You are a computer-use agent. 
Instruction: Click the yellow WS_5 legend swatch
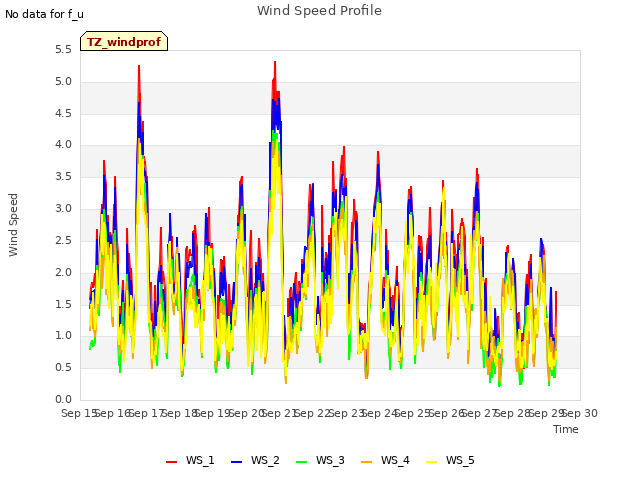[x=431, y=461]
